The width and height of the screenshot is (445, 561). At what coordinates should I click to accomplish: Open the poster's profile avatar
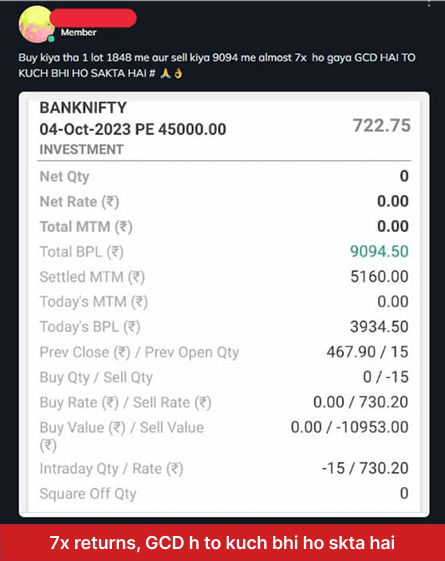pyautogui.click(x=36, y=24)
